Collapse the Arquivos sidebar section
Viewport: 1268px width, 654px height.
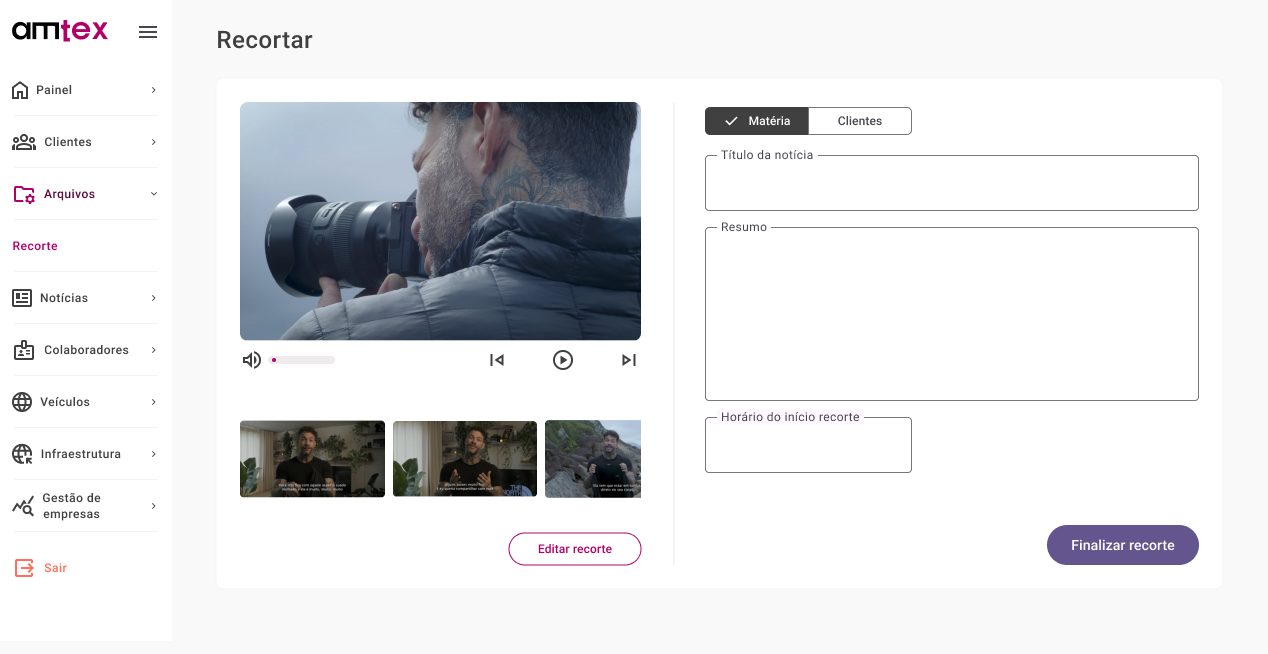[x=153, y=194]
